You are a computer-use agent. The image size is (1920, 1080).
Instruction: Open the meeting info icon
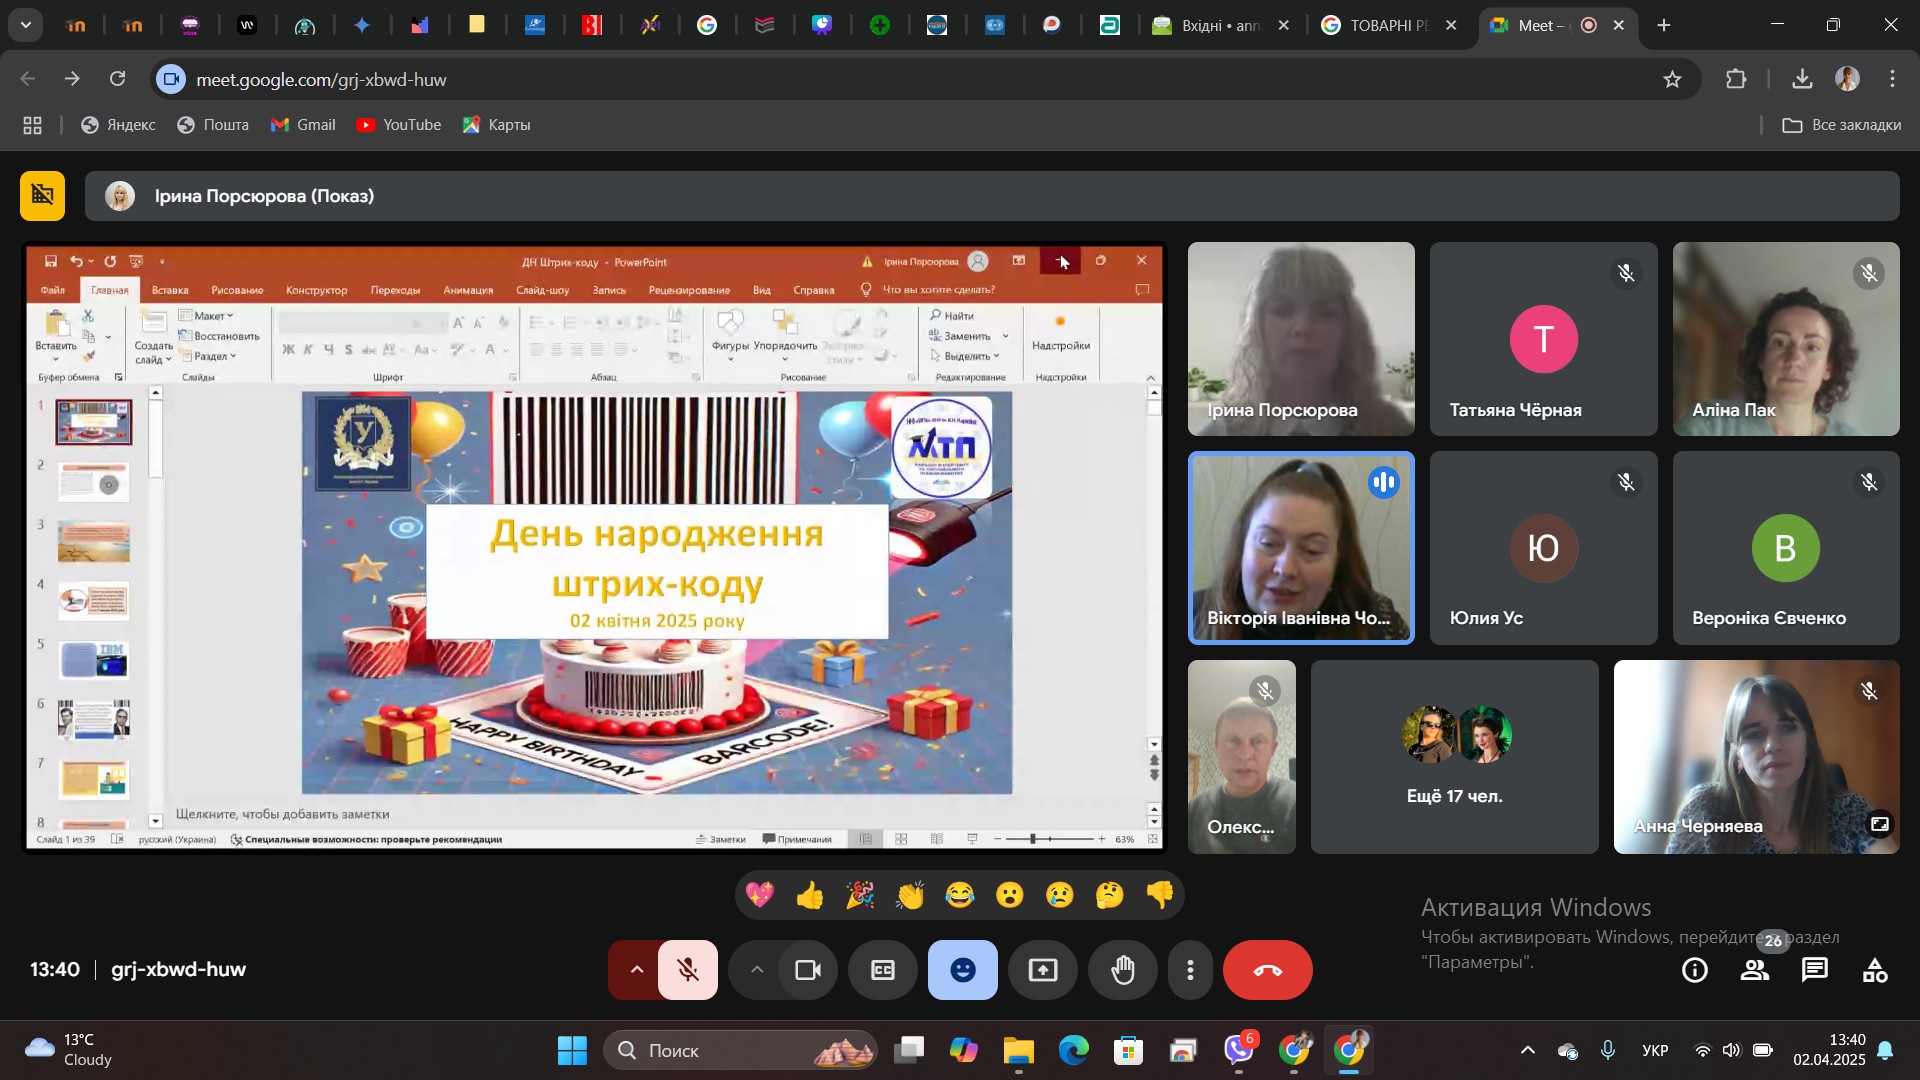pos(1695,970)
